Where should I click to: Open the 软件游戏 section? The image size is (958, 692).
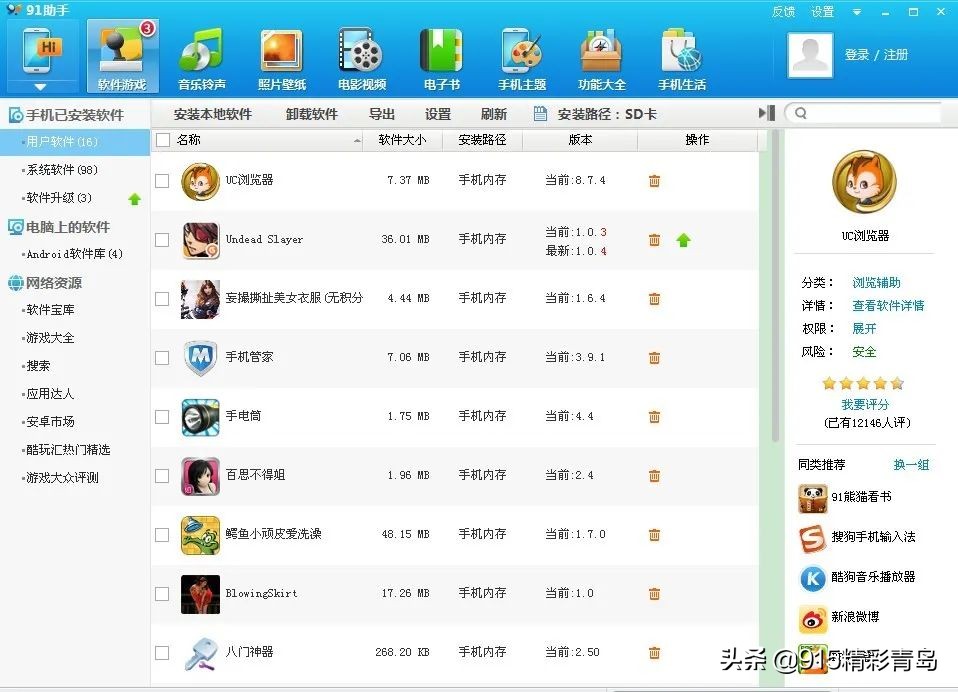(122, 56)
